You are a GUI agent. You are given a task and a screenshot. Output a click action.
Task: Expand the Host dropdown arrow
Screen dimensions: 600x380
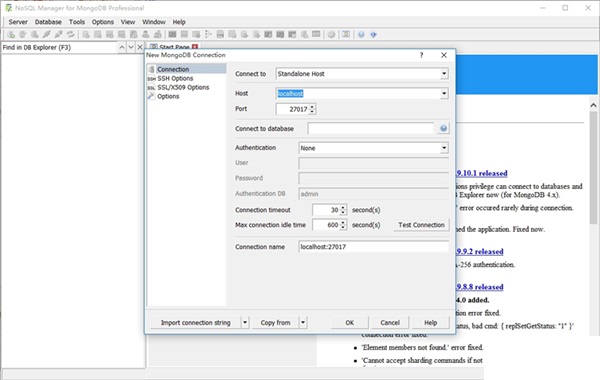444,93
